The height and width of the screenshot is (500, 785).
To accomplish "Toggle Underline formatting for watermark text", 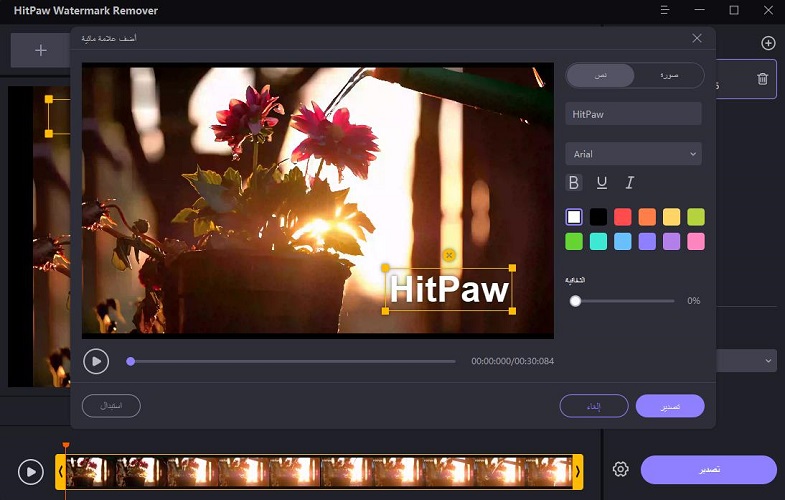I will 602,183.
